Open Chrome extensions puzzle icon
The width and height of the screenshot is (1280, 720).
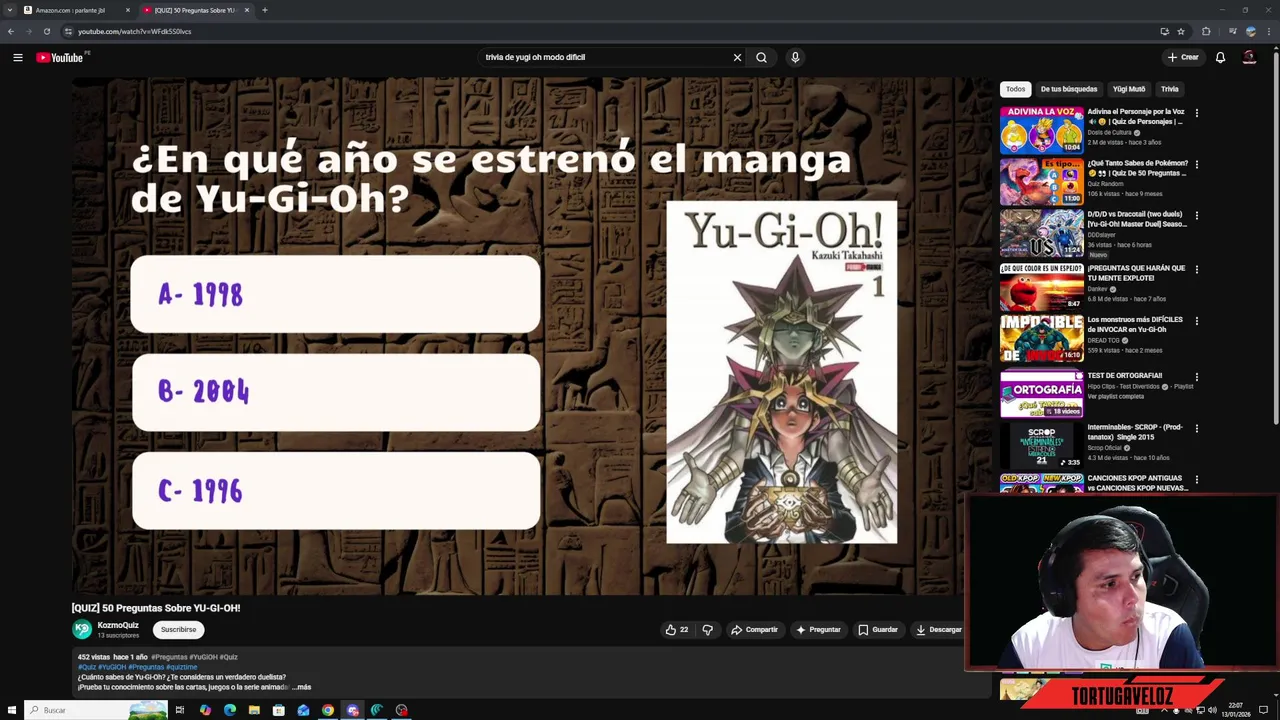(x=1206, y=31)
